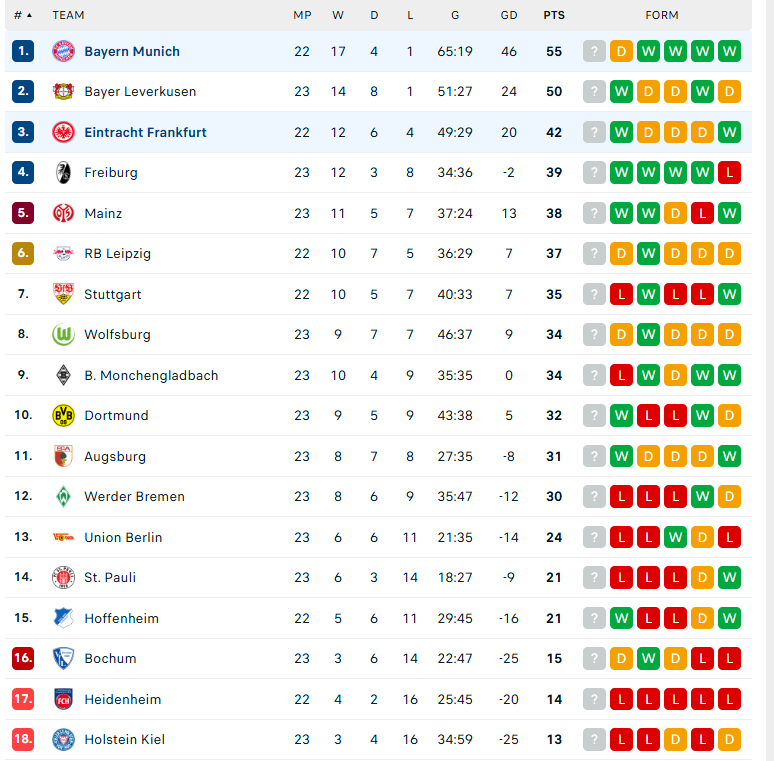Click the Dortmund BVB yellow logo
This screenshot has width=774, height=761.
[63, 416]
